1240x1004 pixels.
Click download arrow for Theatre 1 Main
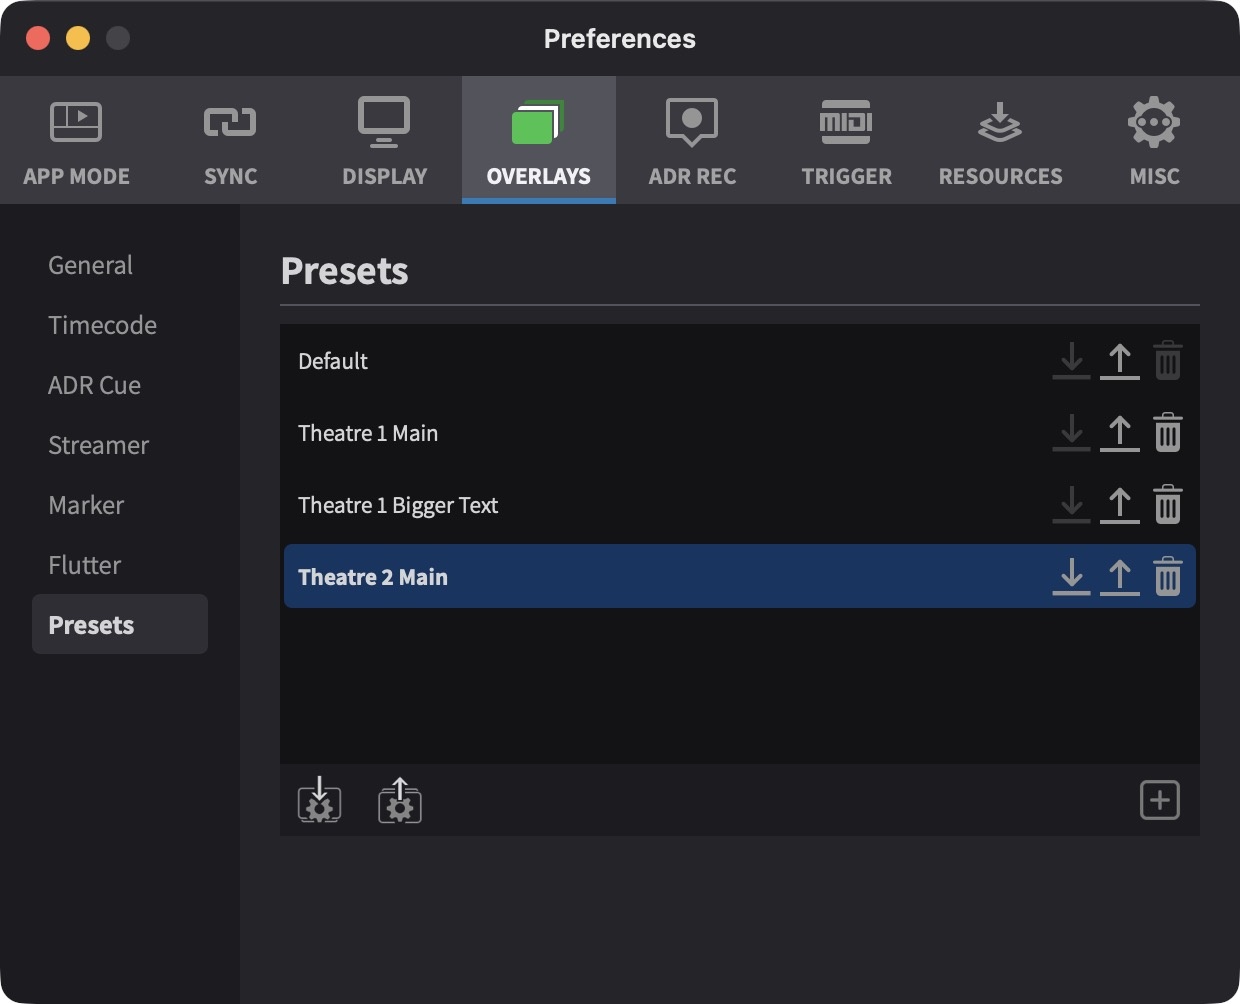pyautogui.click(x=1072, y=433)
